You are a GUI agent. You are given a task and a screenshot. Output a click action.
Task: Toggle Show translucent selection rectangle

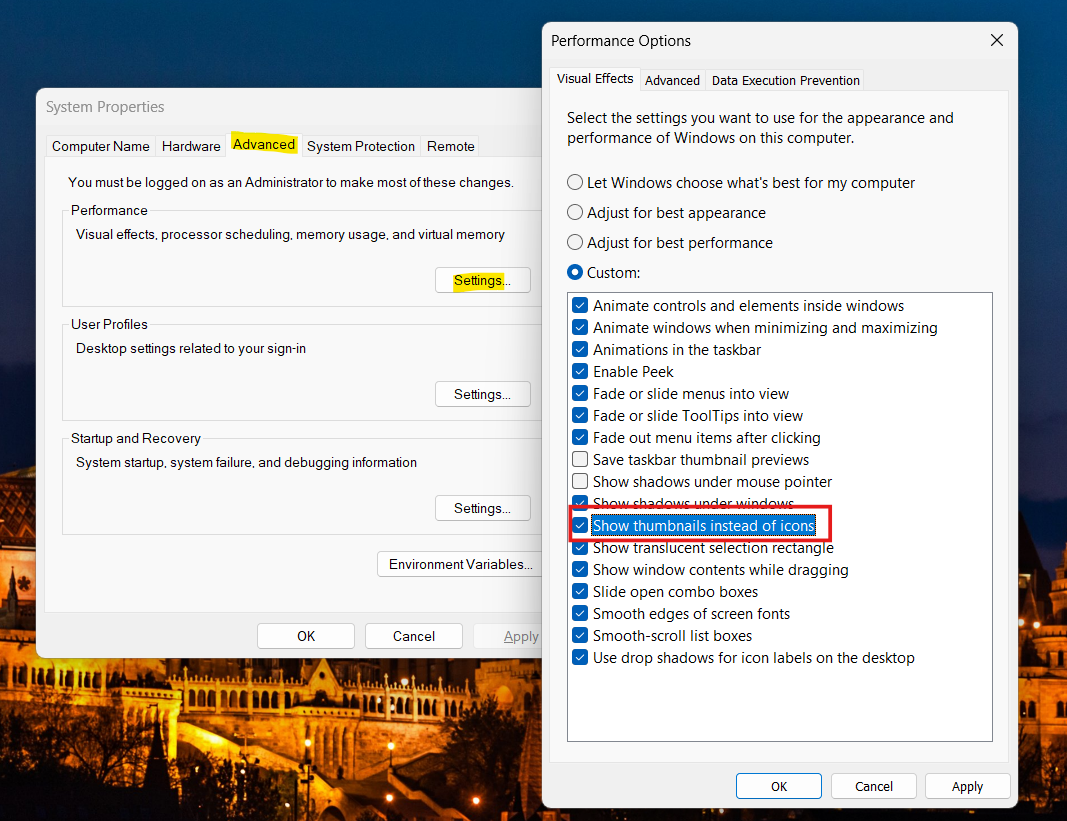coord(580,548)
